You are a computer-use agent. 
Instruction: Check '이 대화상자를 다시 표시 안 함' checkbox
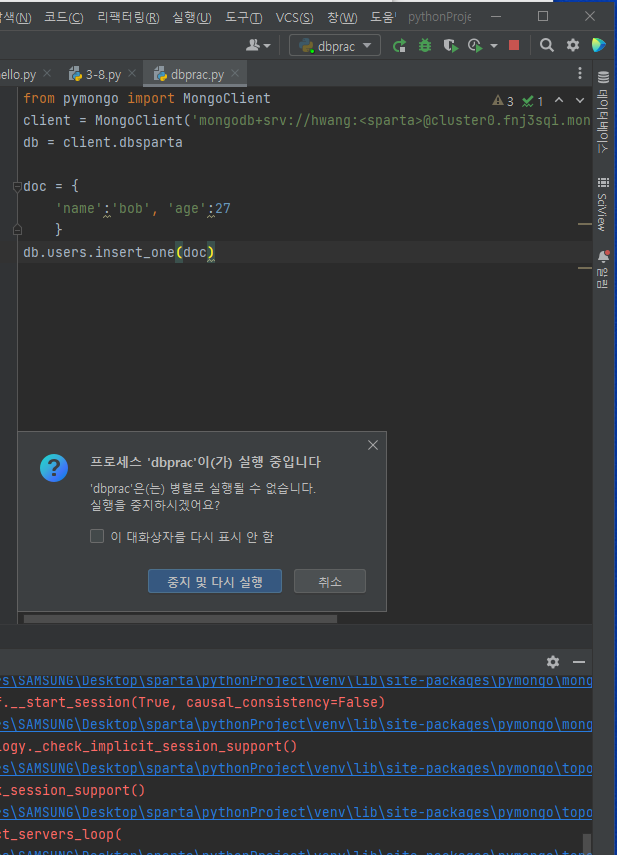pyautogui.click(x=97, y=536)
